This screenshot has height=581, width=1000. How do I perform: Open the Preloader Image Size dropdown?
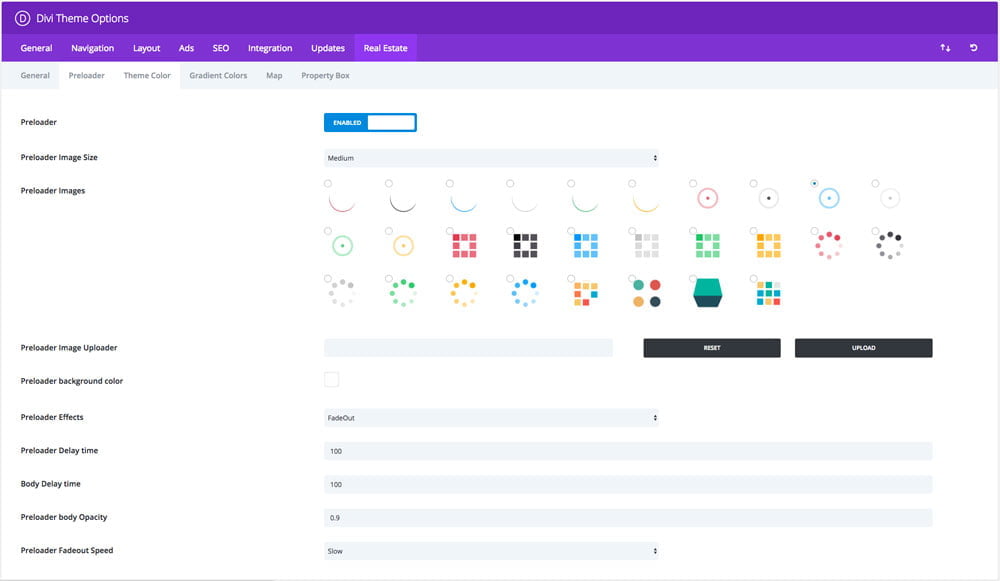coord(491,158)
